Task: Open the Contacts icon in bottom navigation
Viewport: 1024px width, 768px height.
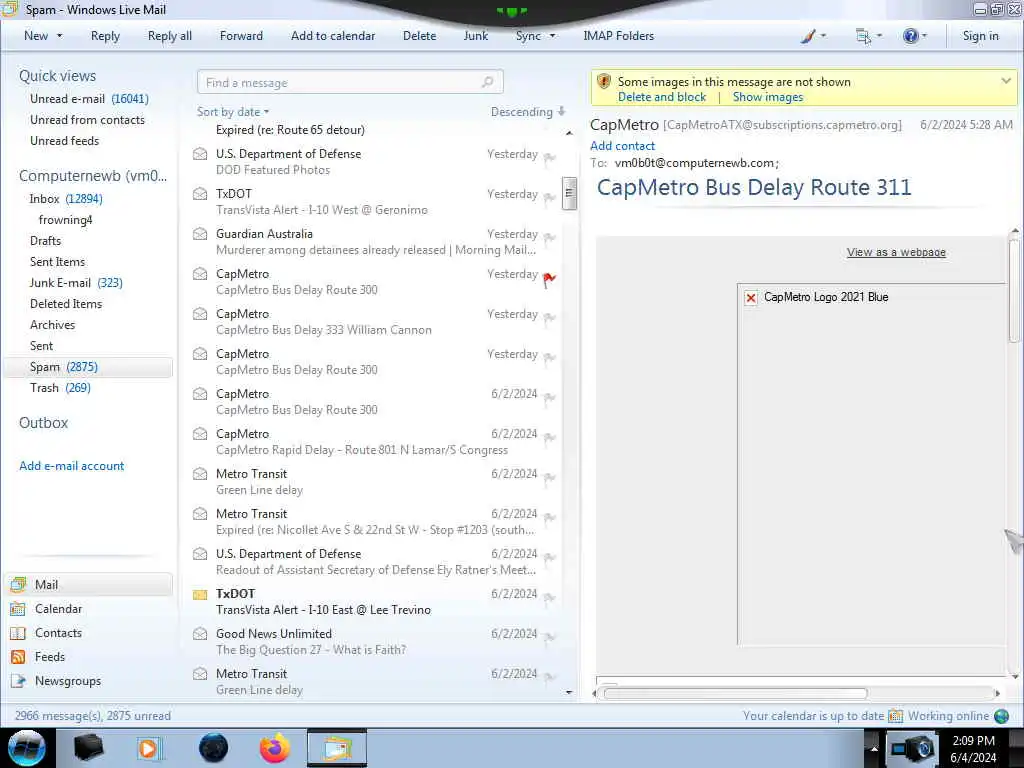Action: point(18,633)
